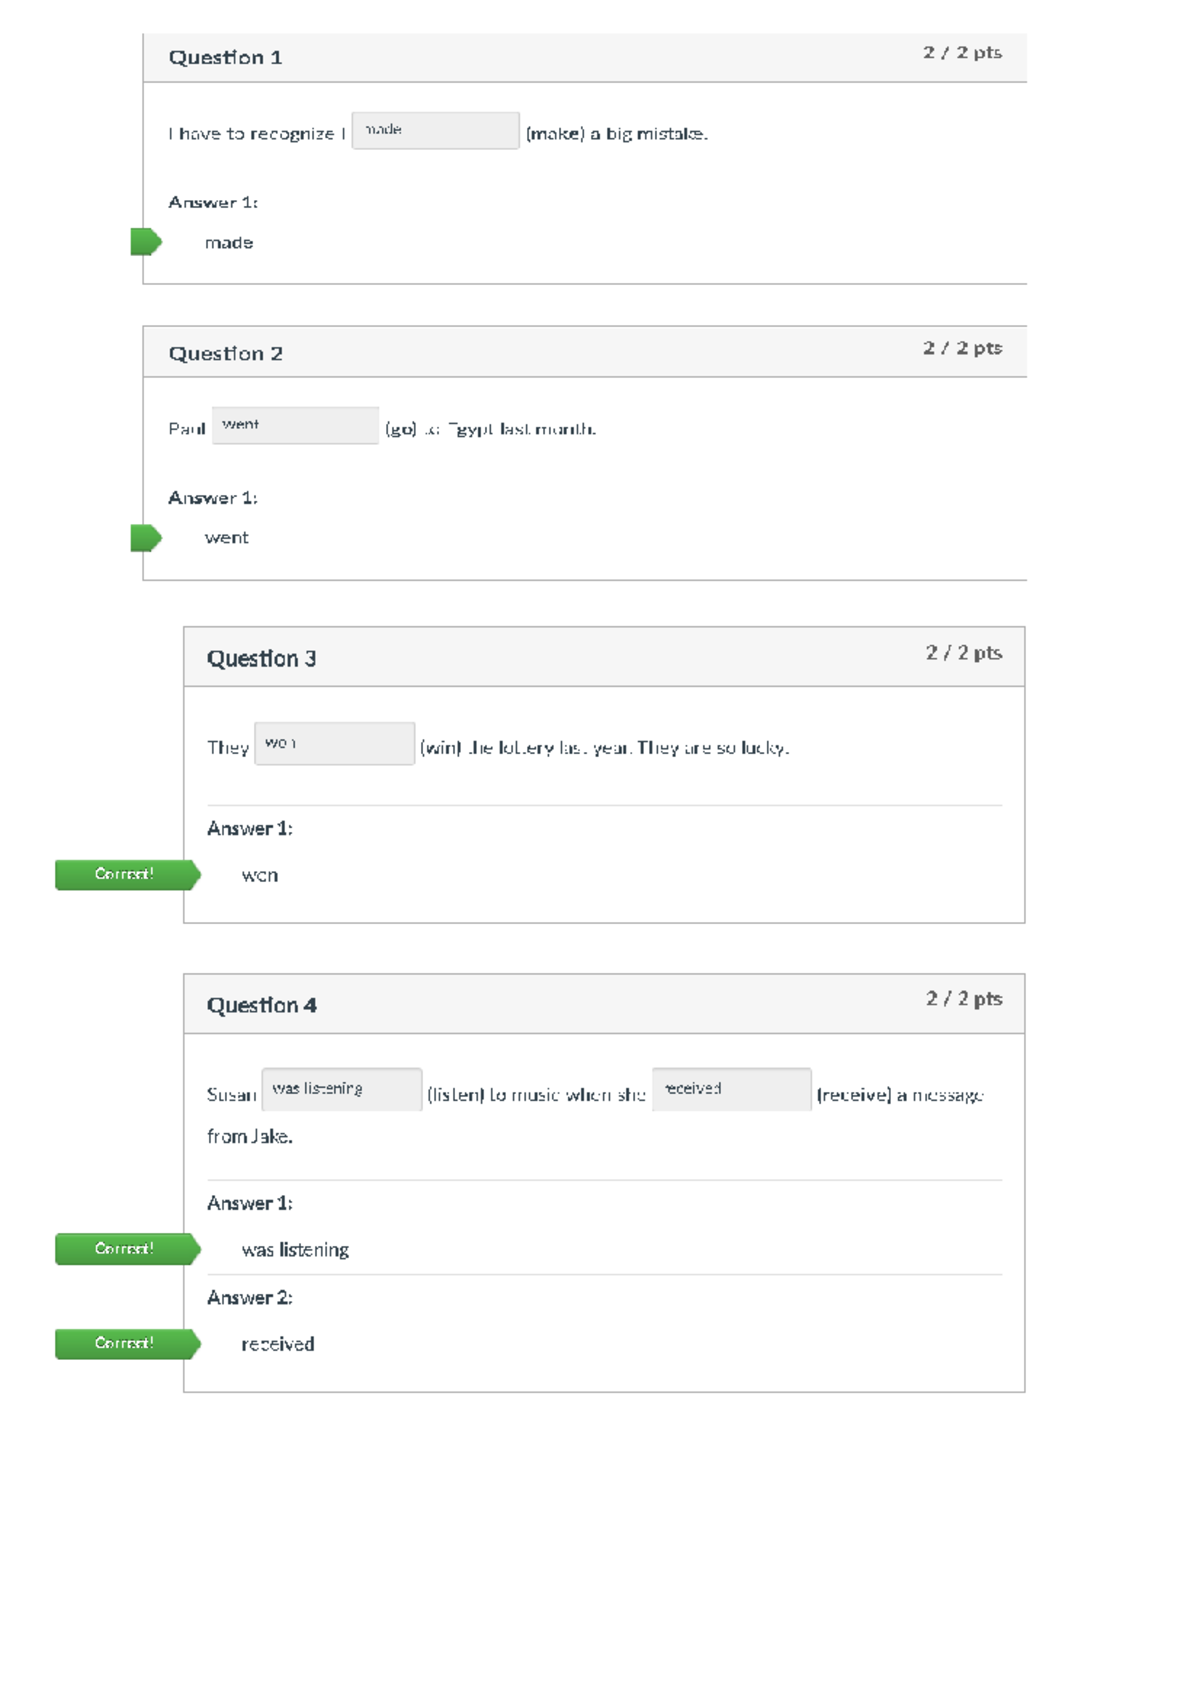Click the "Answer 2:" label in Question 4
The height and width of the screenshot is (1698, 1200).
pos(249,1298)
